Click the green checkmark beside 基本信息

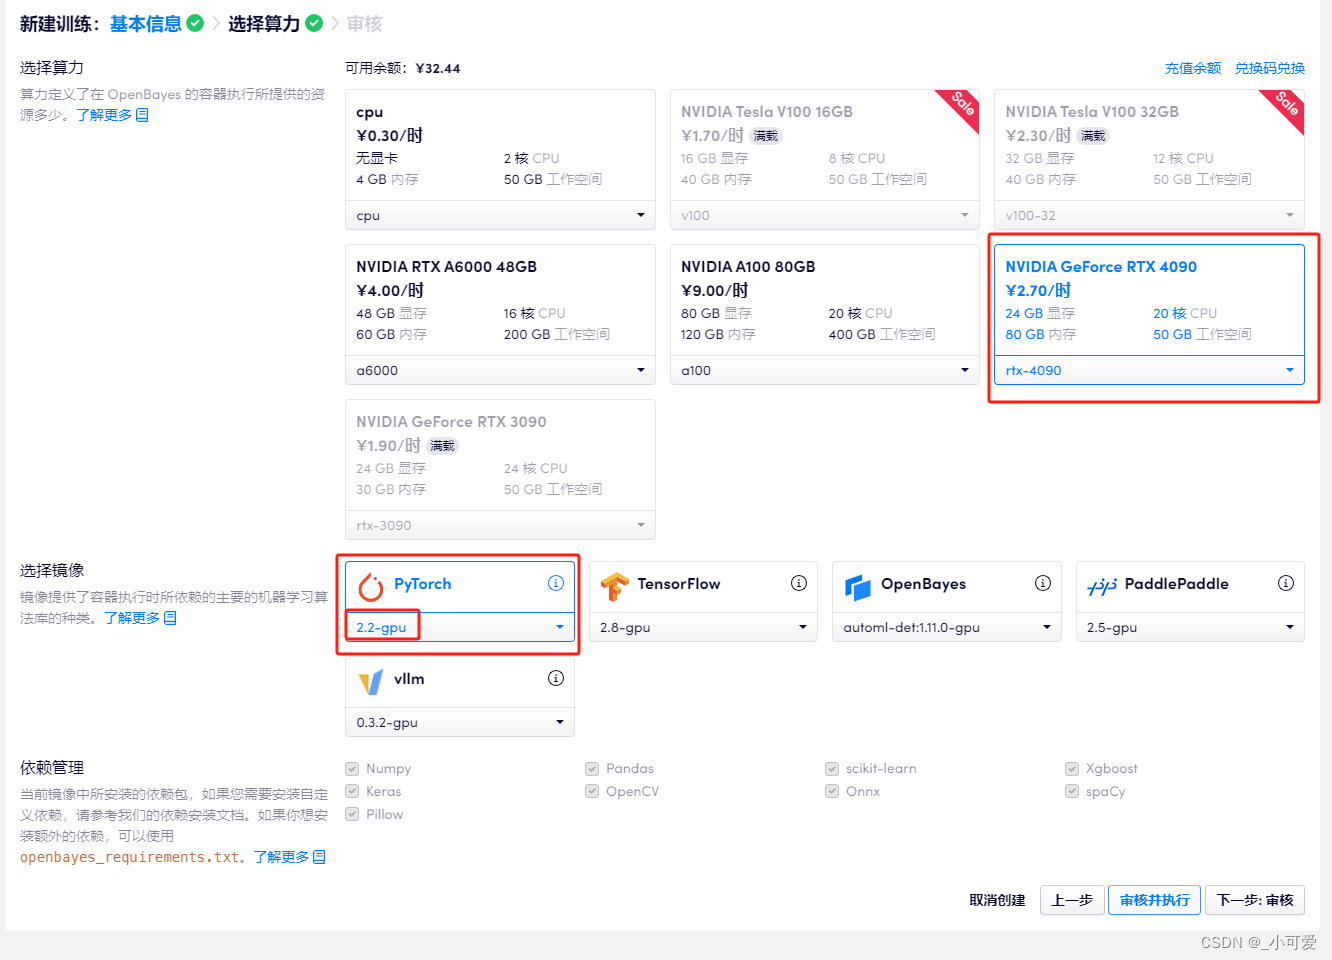click(x=195, y=23)
